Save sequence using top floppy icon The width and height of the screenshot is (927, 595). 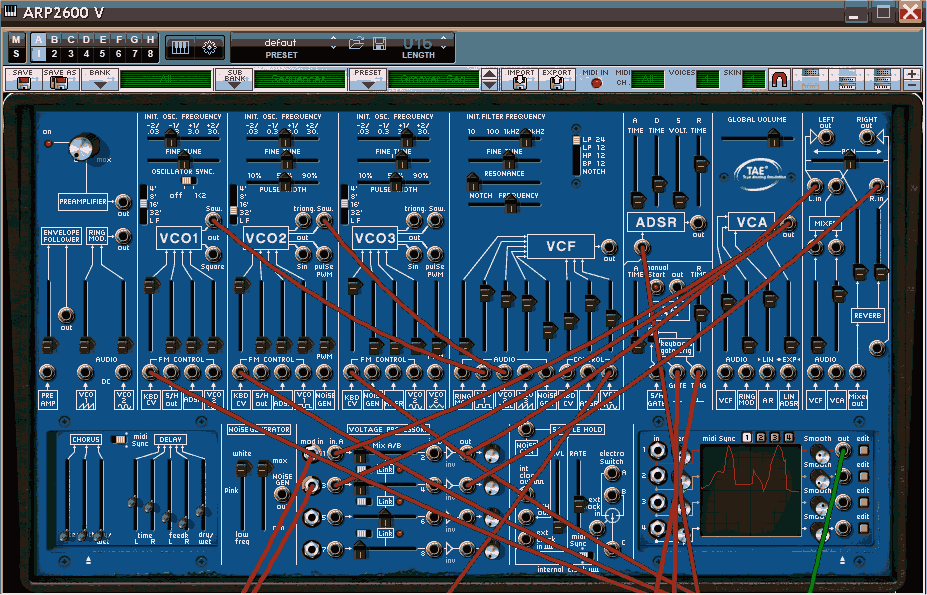(x=380, y=43)
